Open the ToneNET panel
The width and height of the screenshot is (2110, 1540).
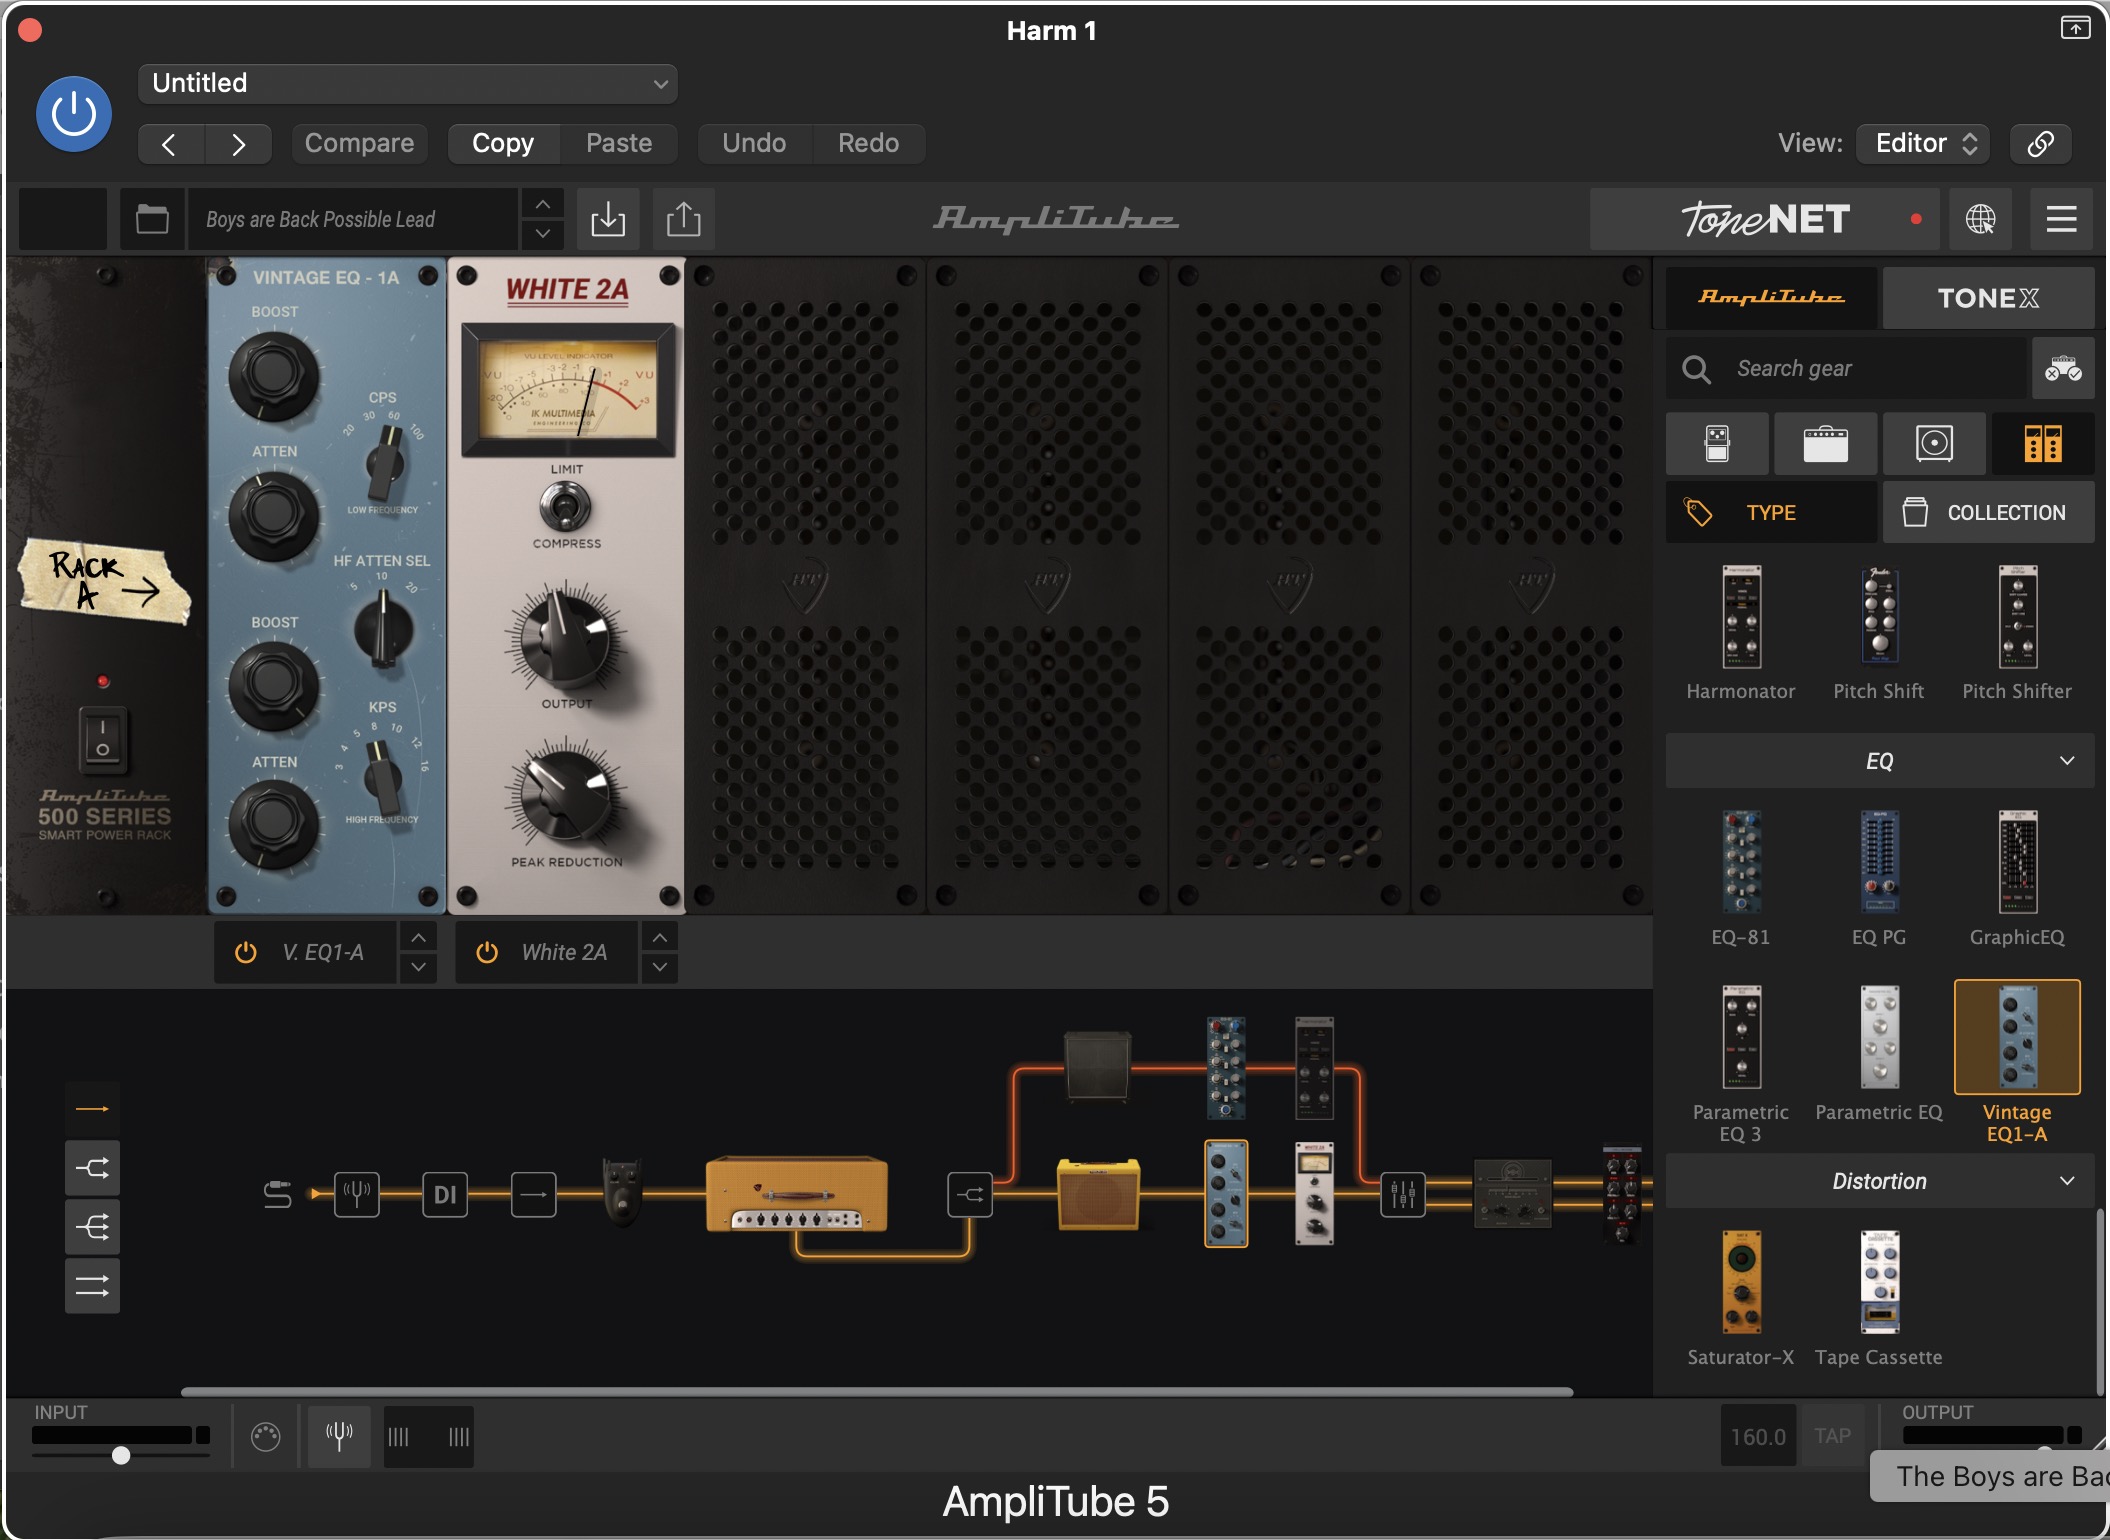tap(1765, 219)
